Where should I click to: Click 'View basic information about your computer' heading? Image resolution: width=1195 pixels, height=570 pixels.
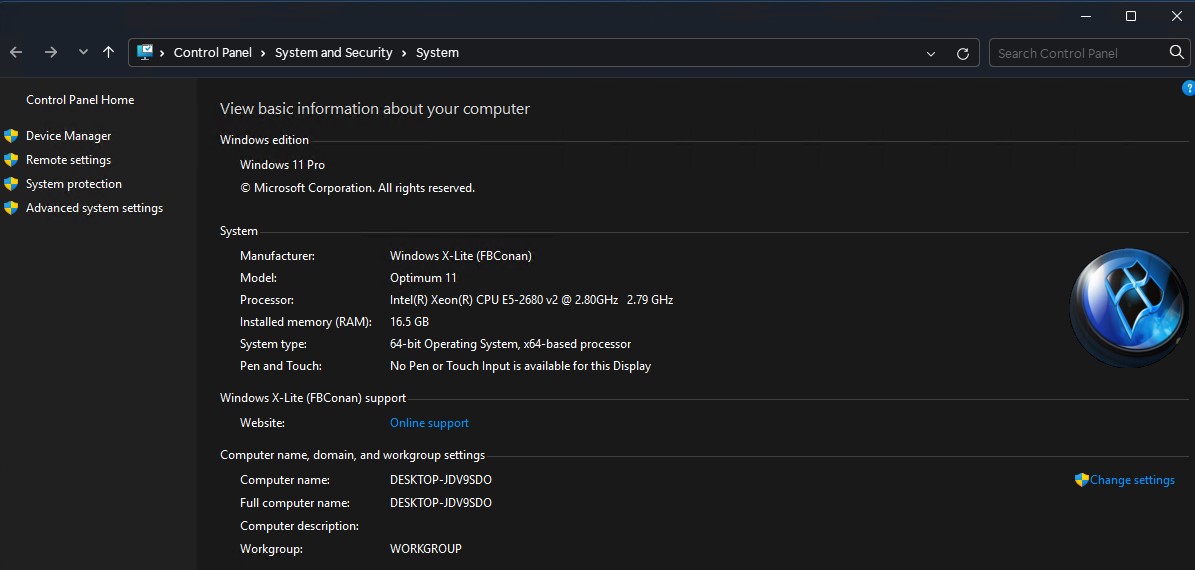(375, 109)
